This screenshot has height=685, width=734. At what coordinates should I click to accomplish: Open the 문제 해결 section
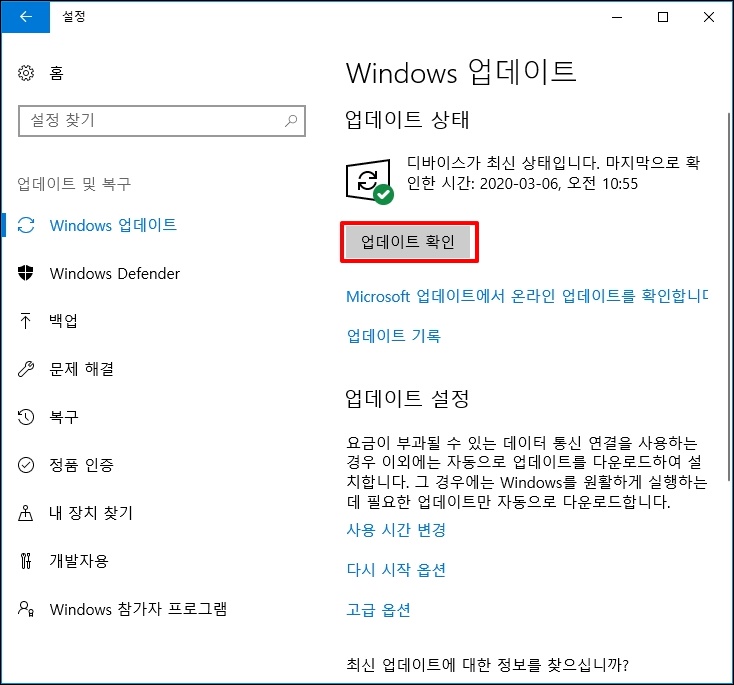[x=81, y=369]
